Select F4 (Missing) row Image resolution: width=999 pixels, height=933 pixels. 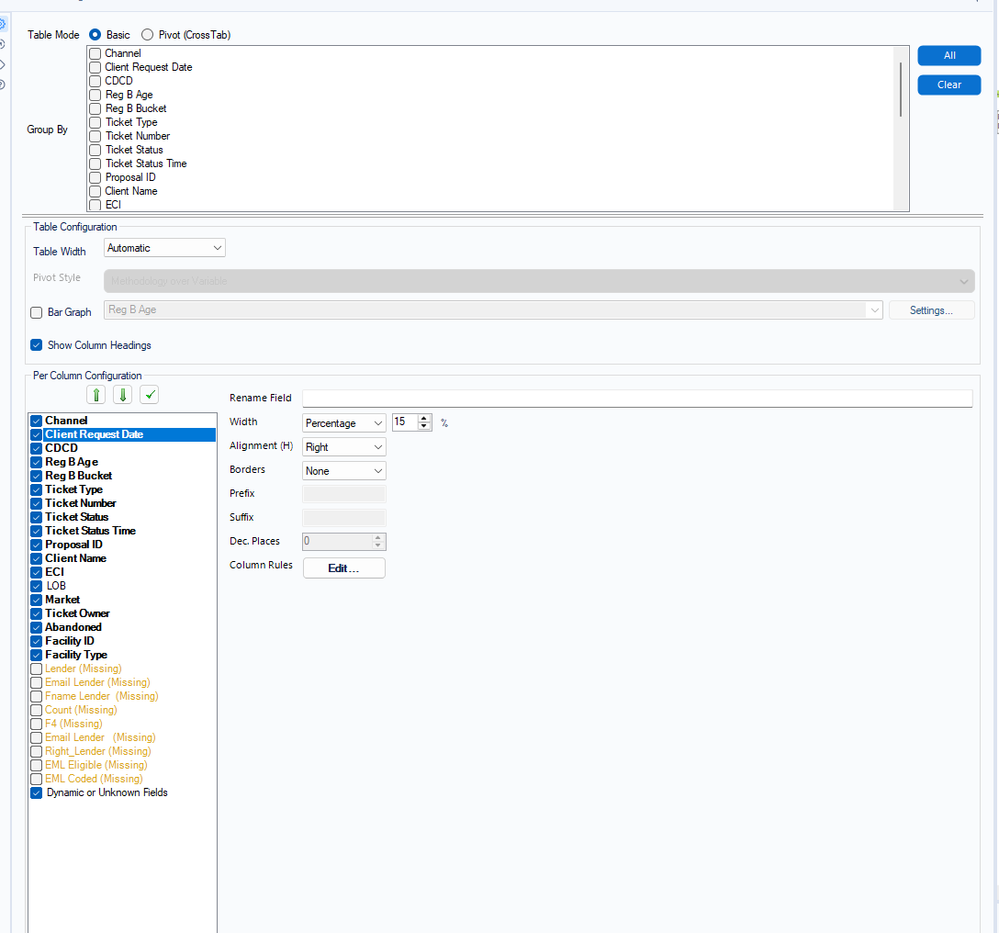click(x=122, y=724)
